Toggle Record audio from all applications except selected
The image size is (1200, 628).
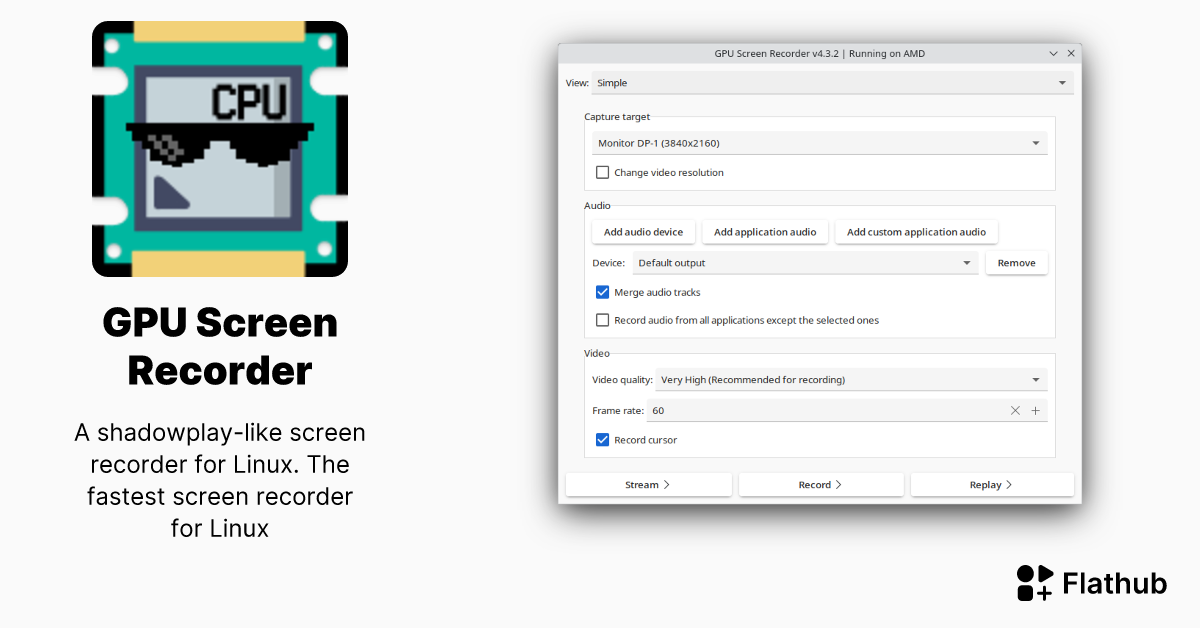tap(602, 320)
